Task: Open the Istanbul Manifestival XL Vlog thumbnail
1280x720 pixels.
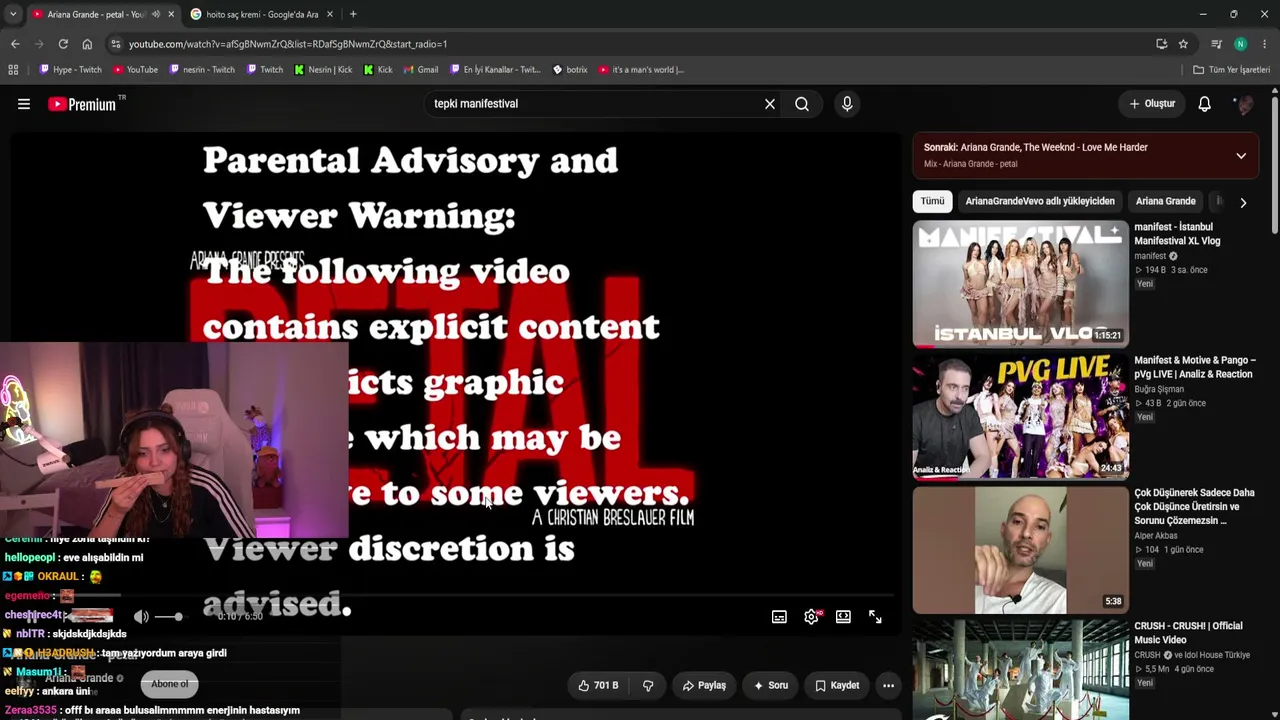Action: (1020, 284)
